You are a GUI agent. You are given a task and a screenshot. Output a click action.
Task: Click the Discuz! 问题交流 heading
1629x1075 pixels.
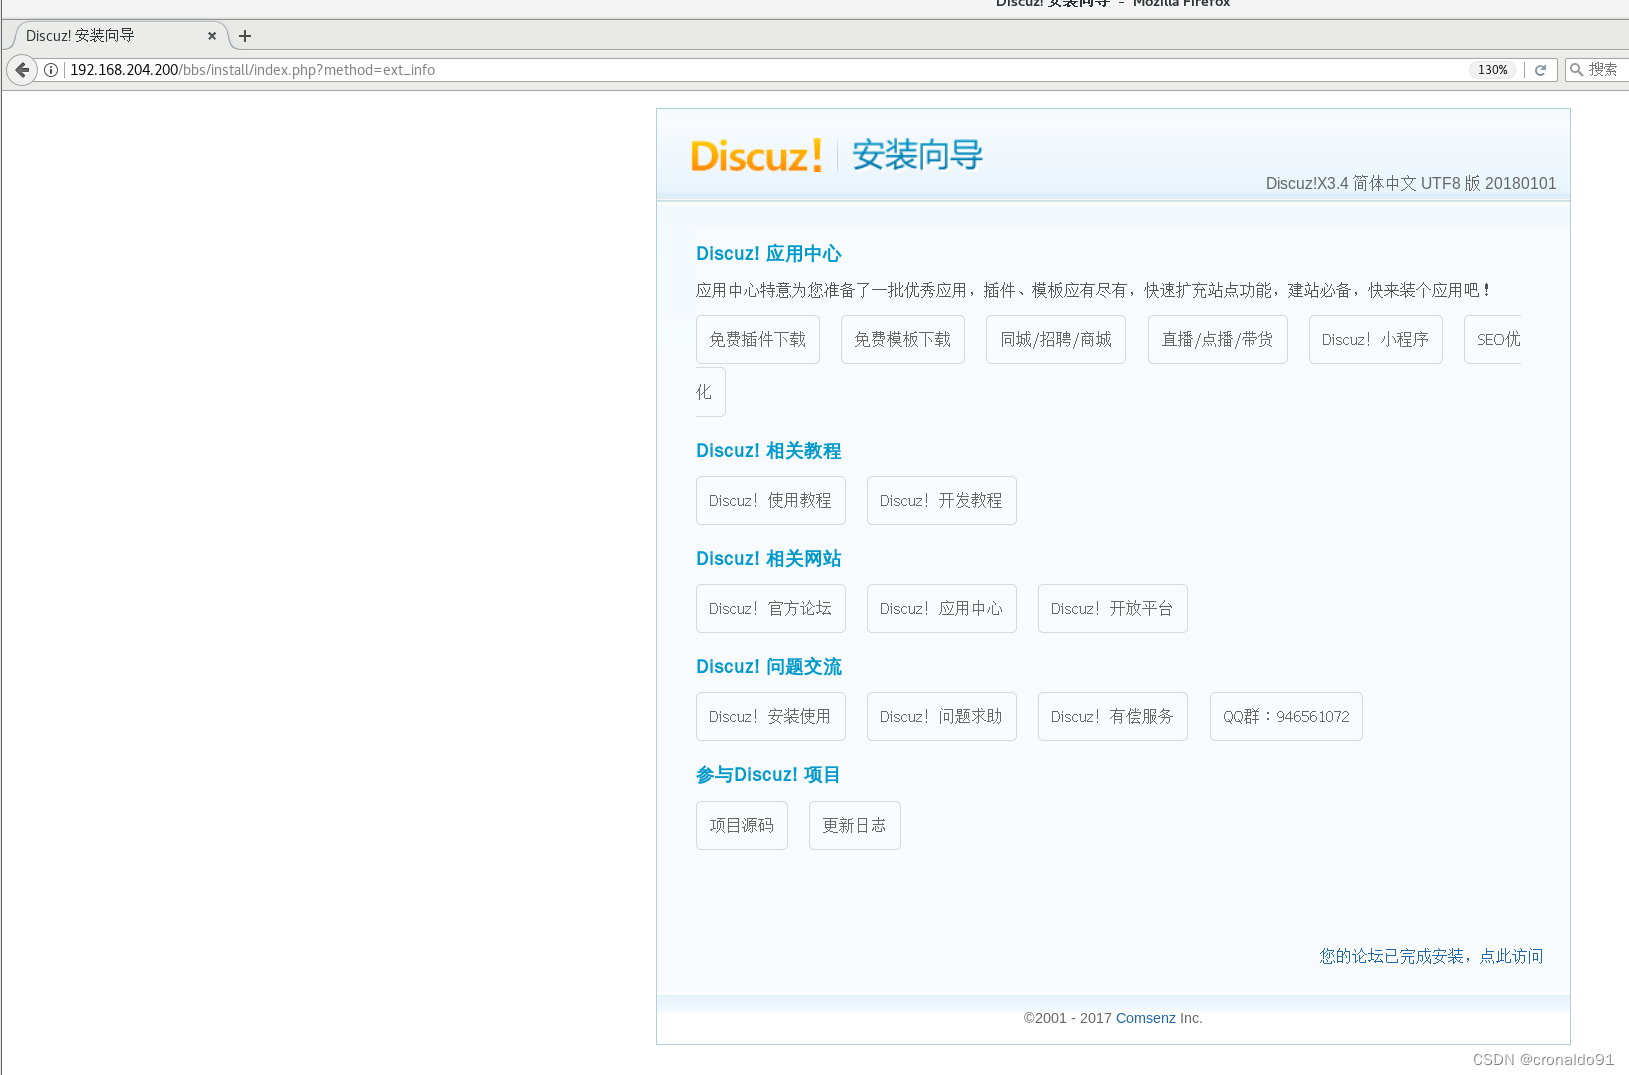pyautogui.click(x=769, y=667)
